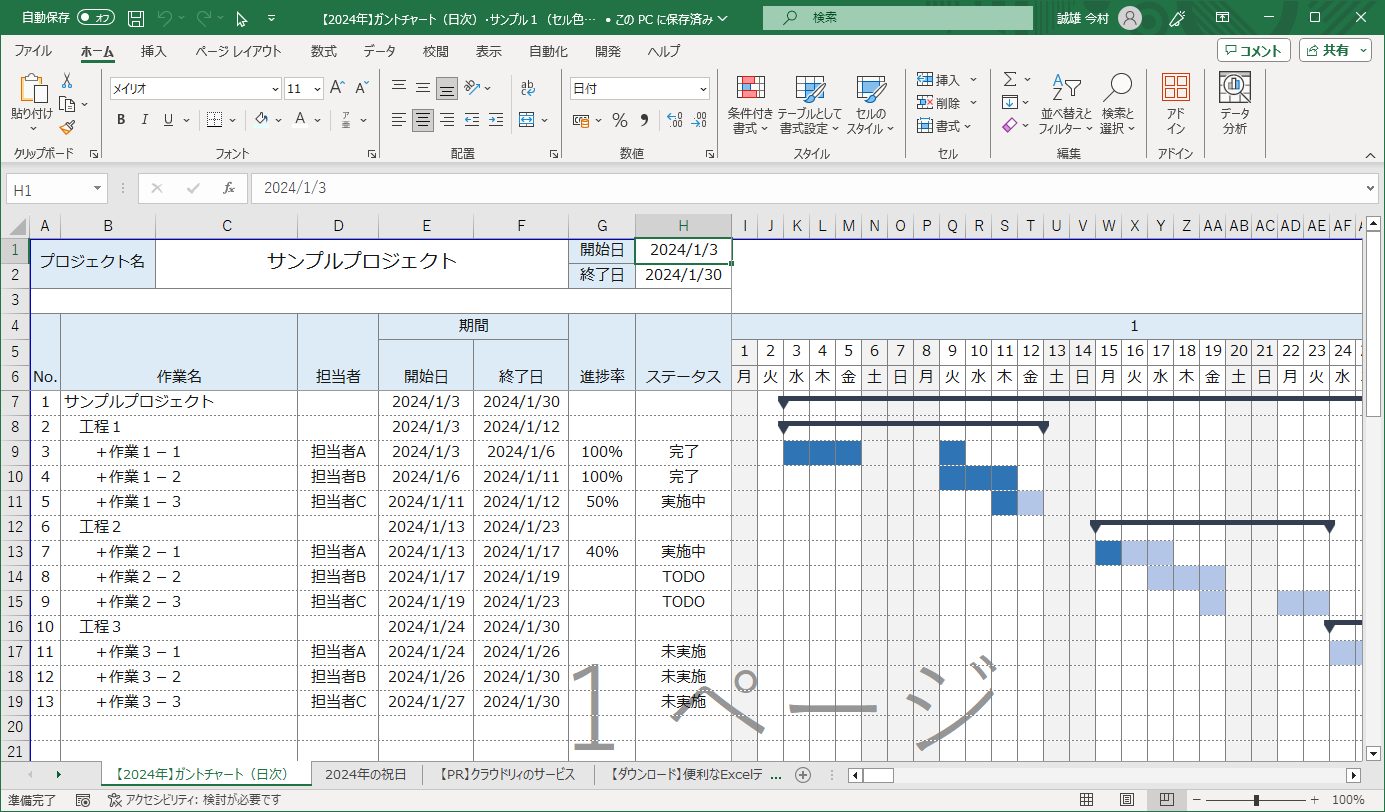Image resolution: width=1385 pixels, height=812 pixels.
Task: Open Conditional Formatting (条件付き書式)
Action: pyautogui.click(x=749, y=106)
